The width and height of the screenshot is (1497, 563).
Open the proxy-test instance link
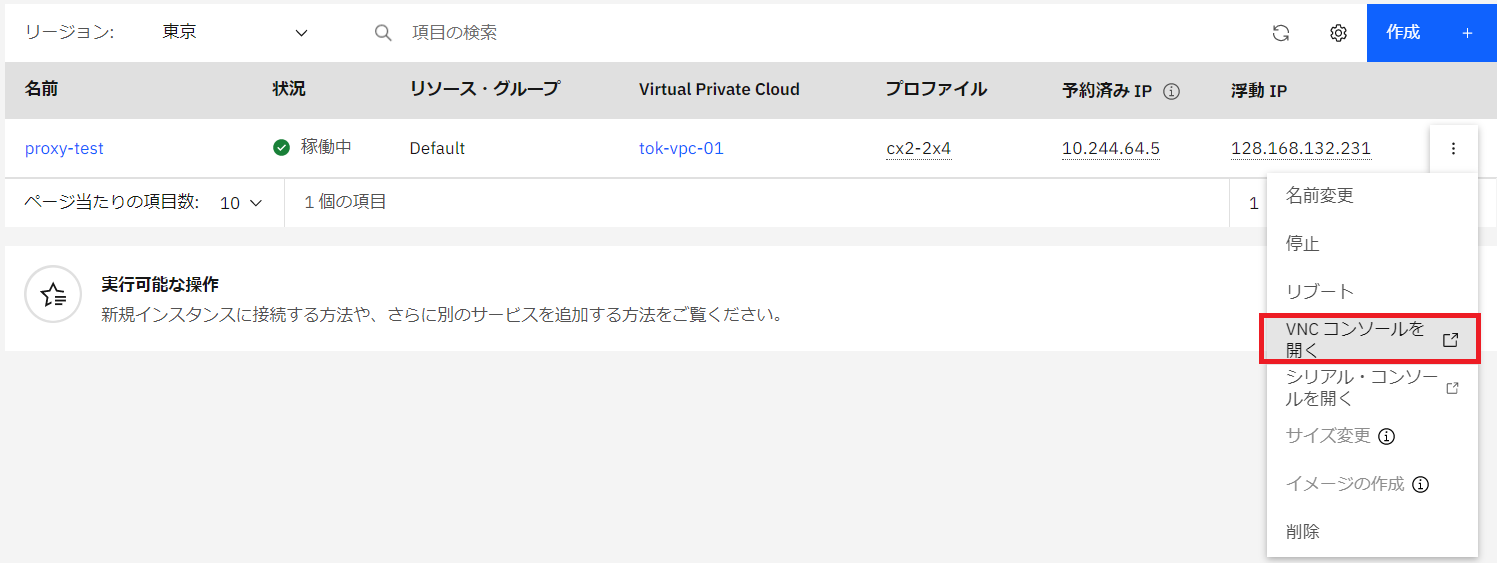pos(64,149)
